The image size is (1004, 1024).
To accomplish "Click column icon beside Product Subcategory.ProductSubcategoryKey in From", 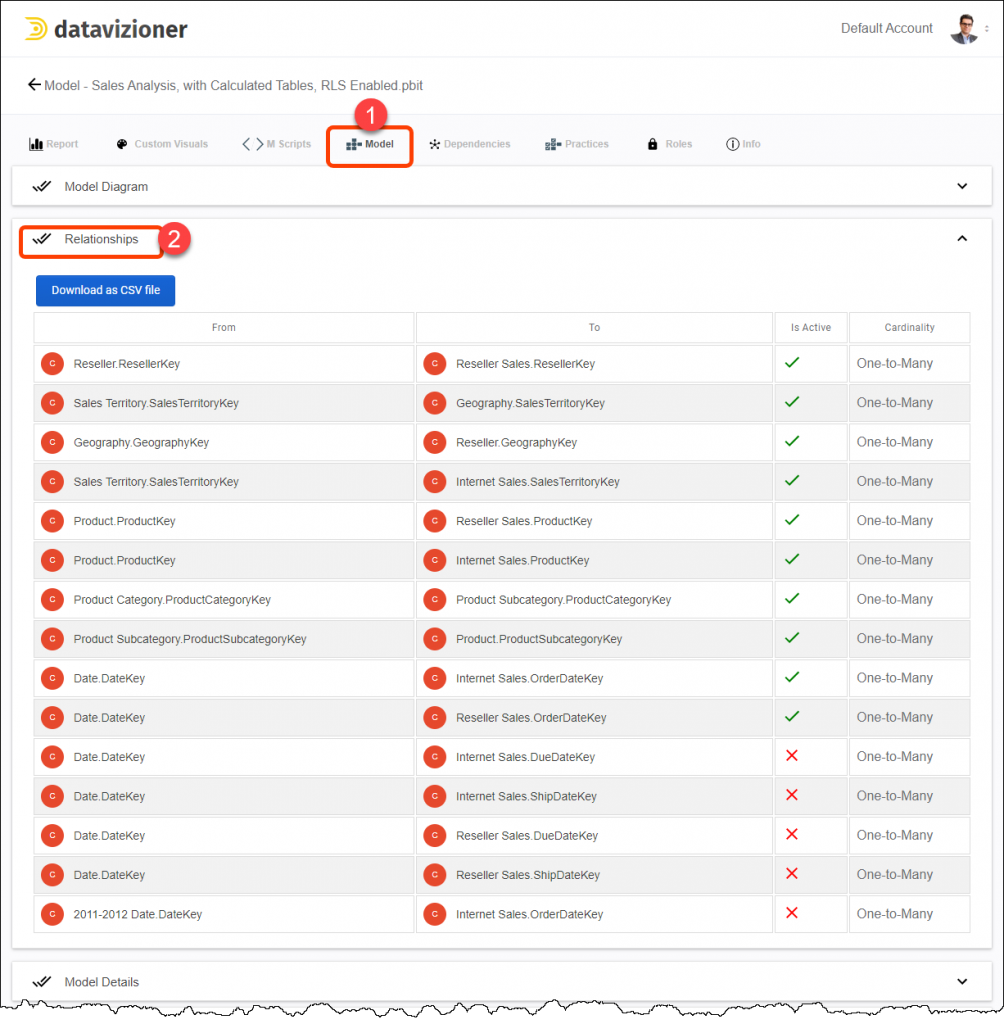I will coord(52,639).
